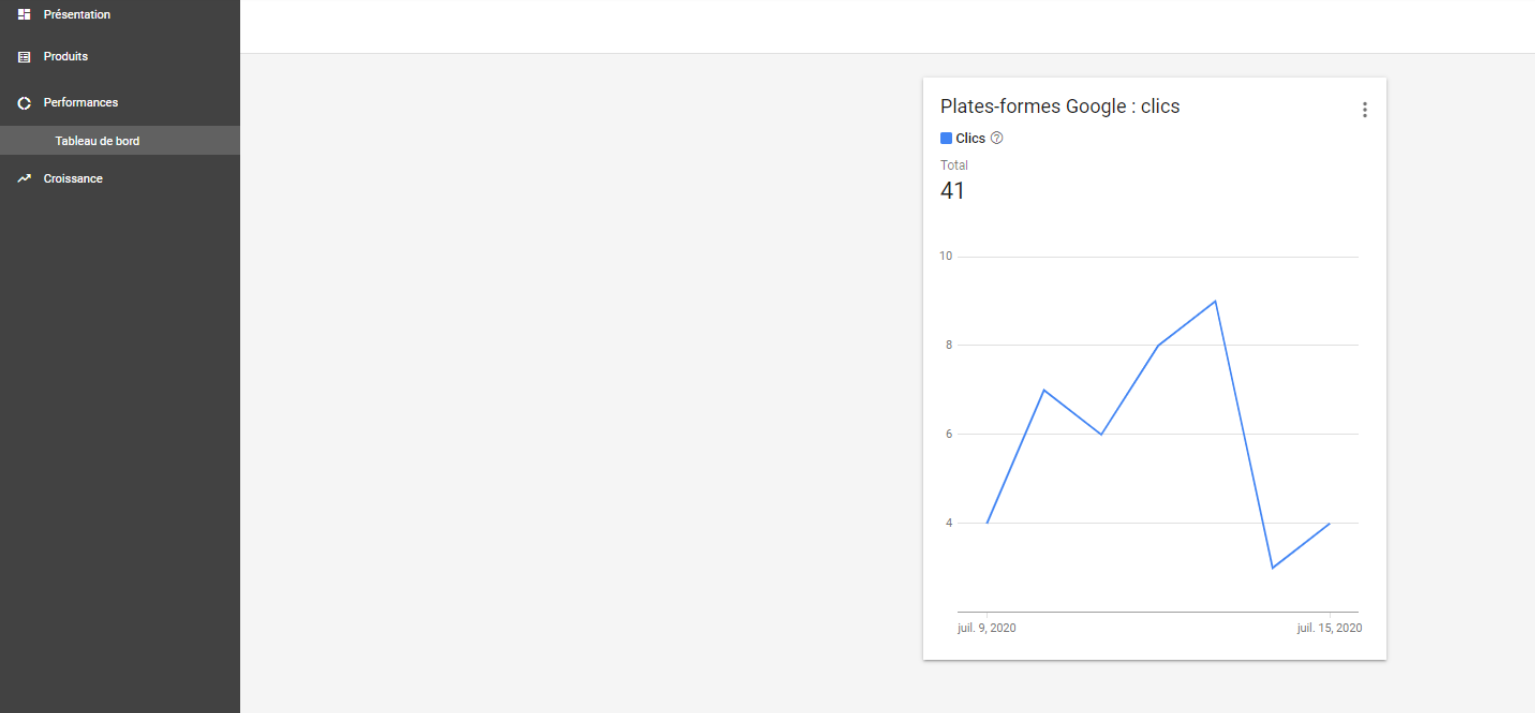Screen dimensions: 1535x713
Task: Click the y-axis value 10
Action: coord(946,256)
